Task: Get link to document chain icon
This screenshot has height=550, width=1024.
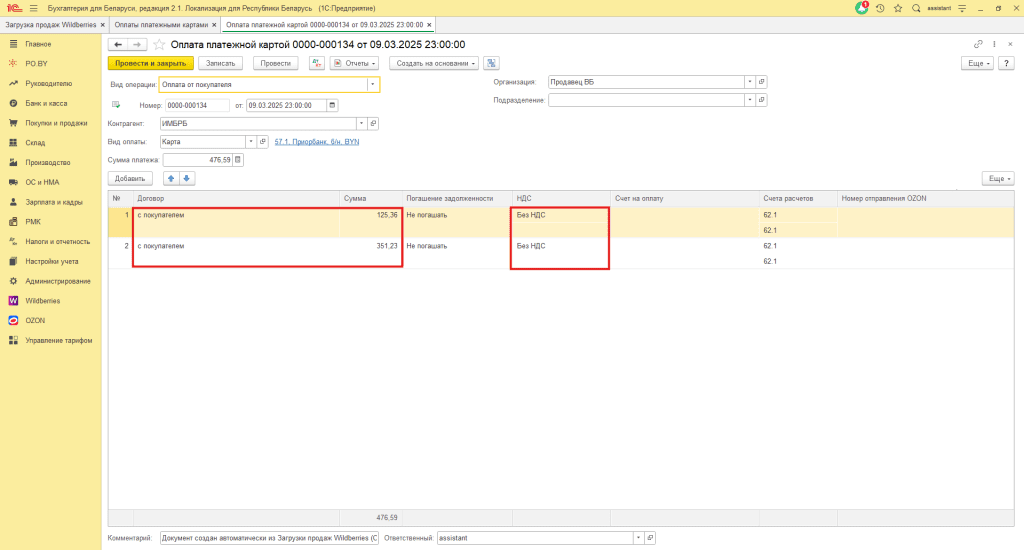Action: (x=978, y=44)
